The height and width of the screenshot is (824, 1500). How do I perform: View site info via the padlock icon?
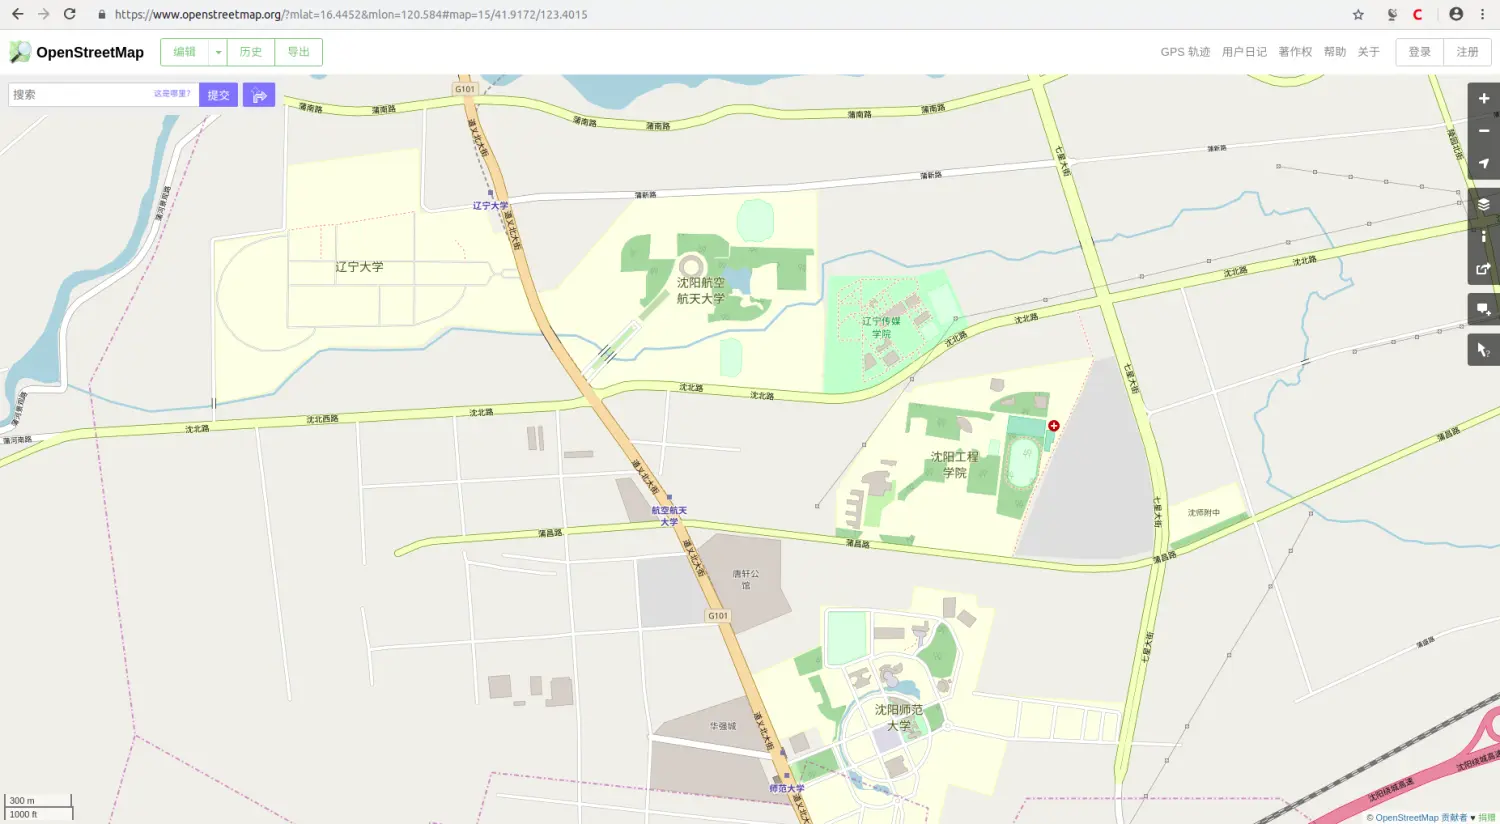tap(102, 15)
